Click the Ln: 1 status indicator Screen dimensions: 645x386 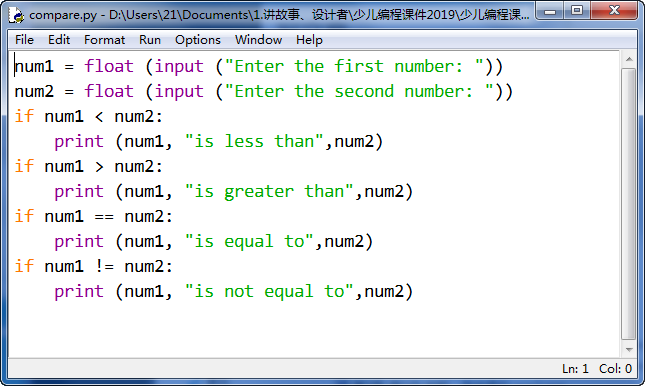[575, 369]
